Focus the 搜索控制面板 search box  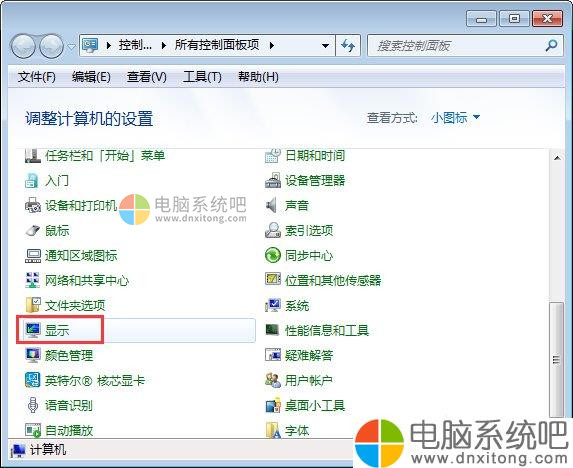458,46
